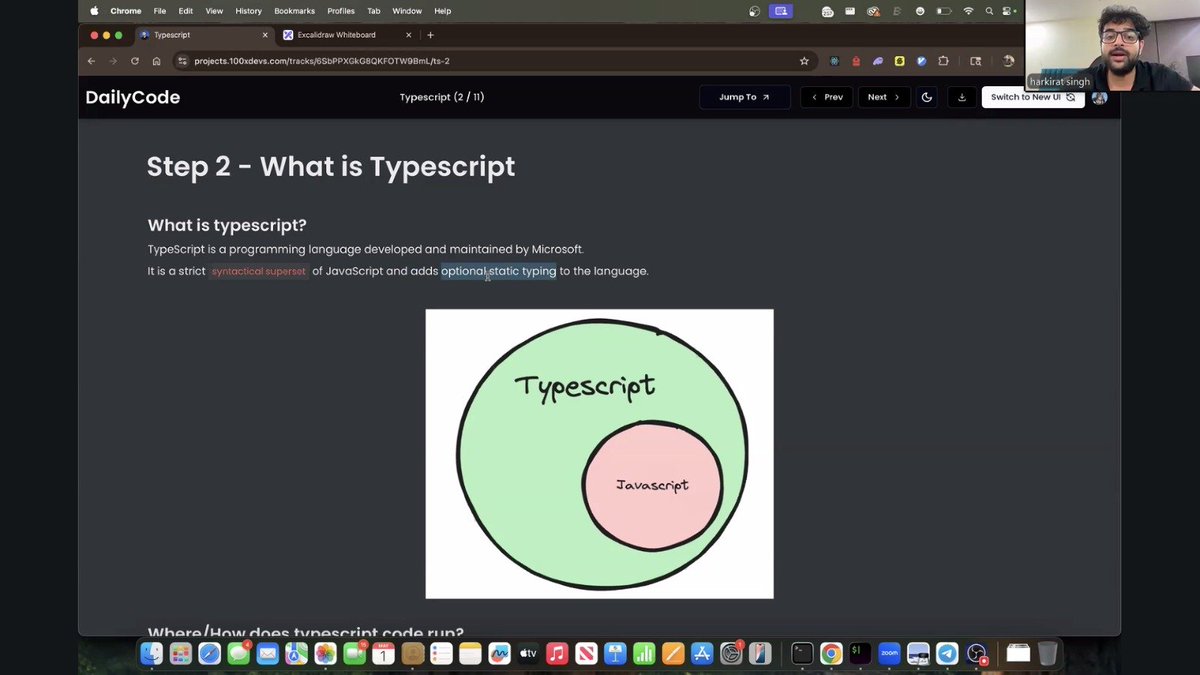Open Trash in the Dock
Screen dimensions: 1200x675
pos(1047,653)
